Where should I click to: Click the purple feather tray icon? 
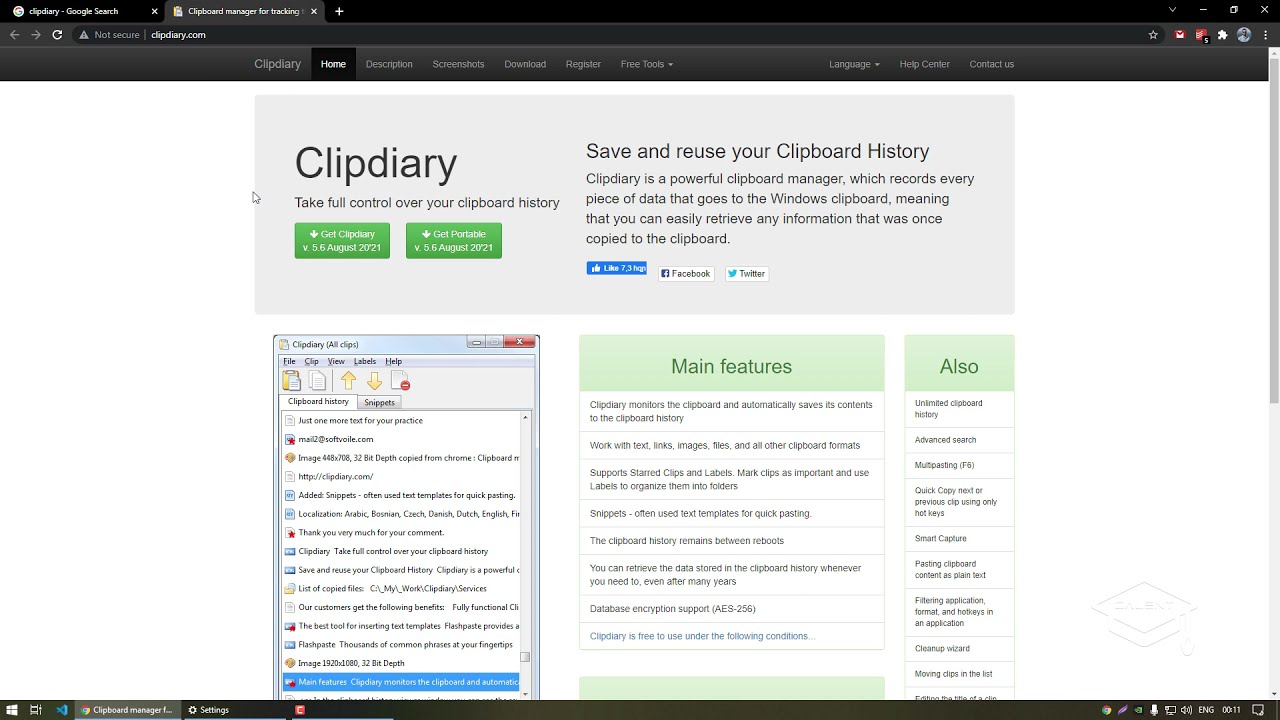[1122, 710]
